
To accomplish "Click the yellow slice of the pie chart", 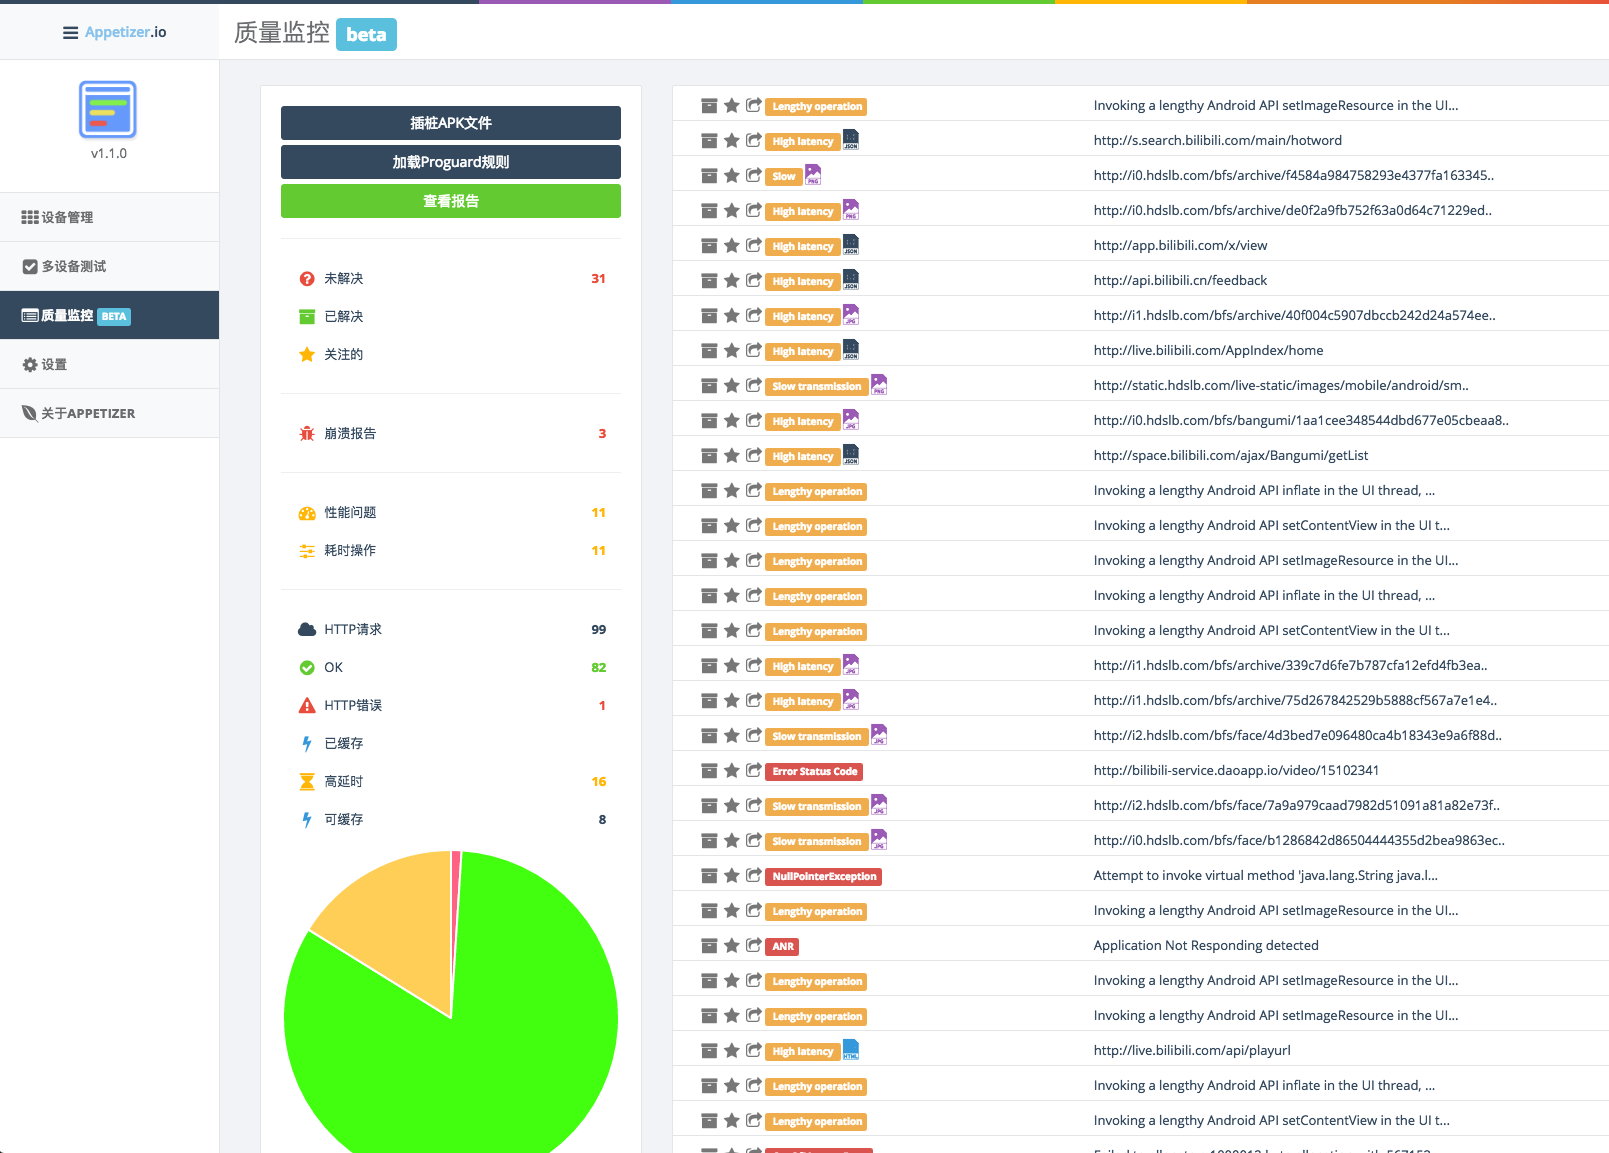I will click(x=400, y=925).
